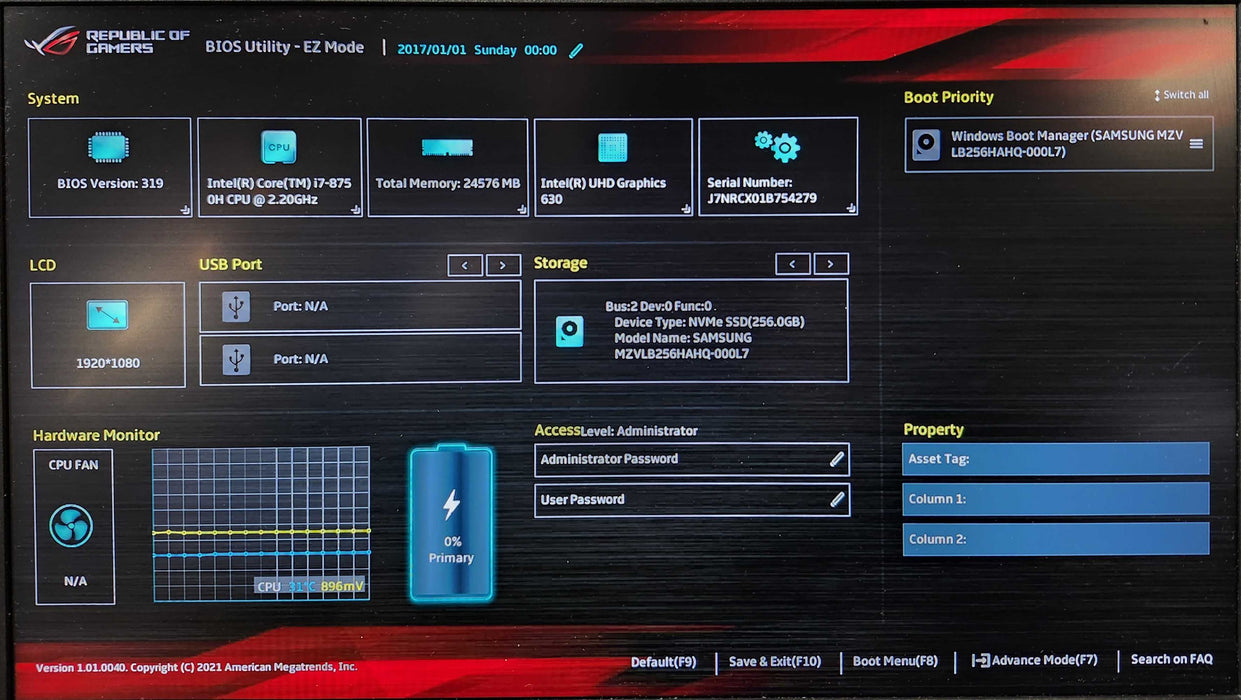The width and height of the screenshot is (1241, 700).
Task: Click the Windows Boot Manager drag handle
Action: click(1196, 144)
